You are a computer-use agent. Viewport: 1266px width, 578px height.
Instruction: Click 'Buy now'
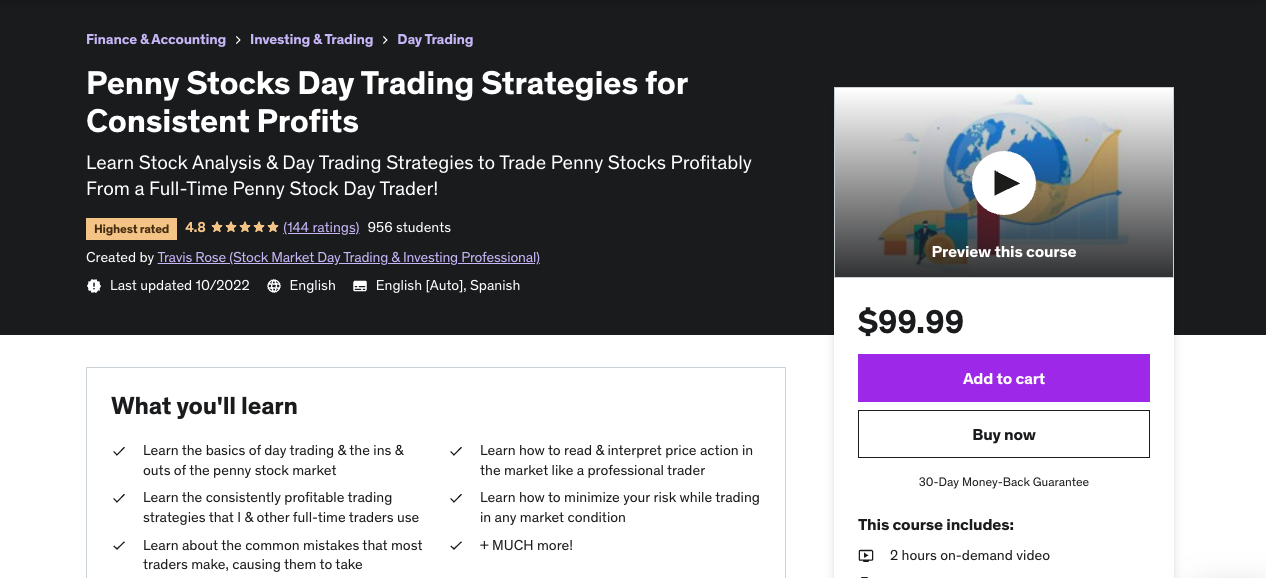[1003, 434]
